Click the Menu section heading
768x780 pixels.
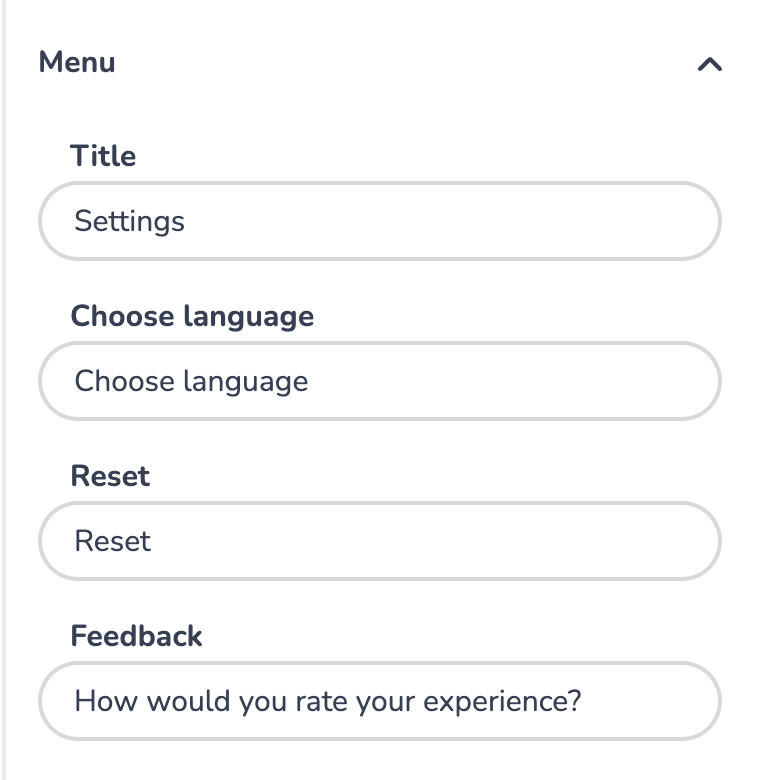(x=77, y=63)
